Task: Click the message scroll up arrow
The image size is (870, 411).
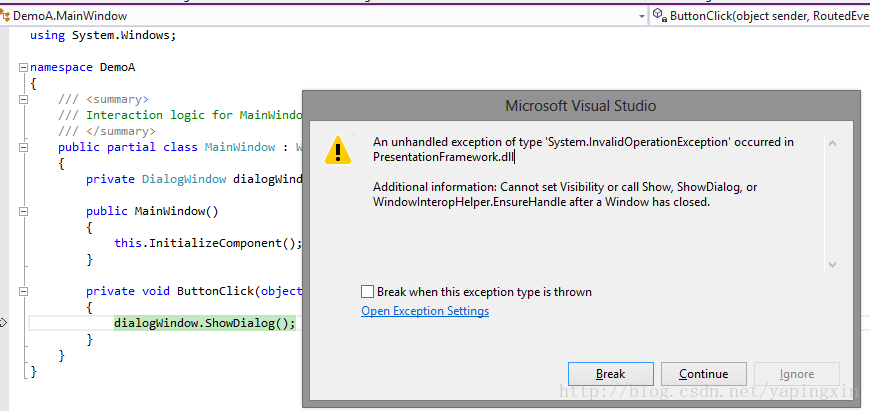Action: pyautogui.click(x=832, y=143)
